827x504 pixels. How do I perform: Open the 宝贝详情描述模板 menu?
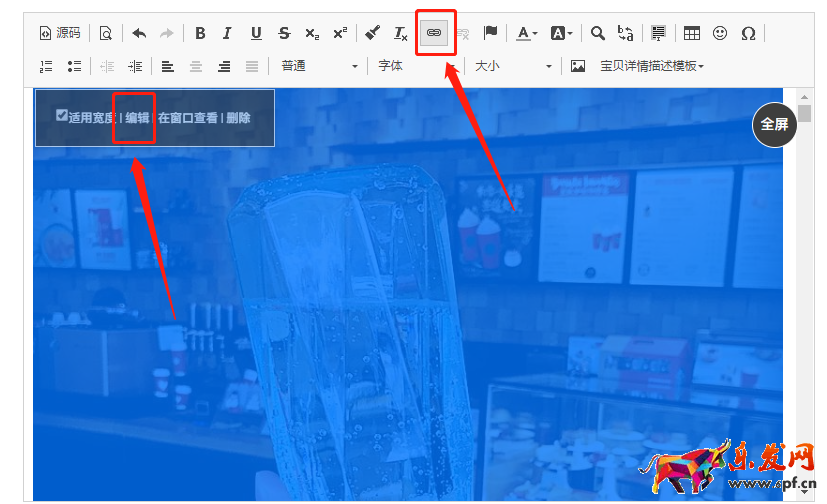click(652, 66)
